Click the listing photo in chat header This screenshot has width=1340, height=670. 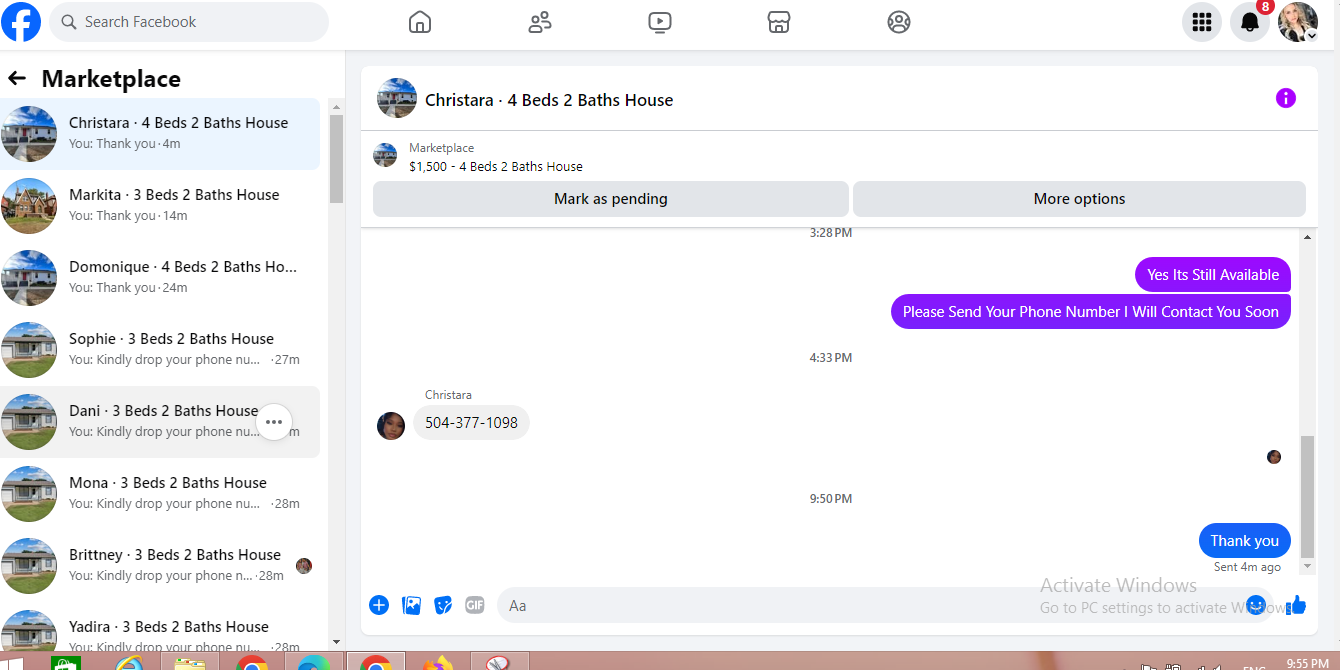click(397, 98)
